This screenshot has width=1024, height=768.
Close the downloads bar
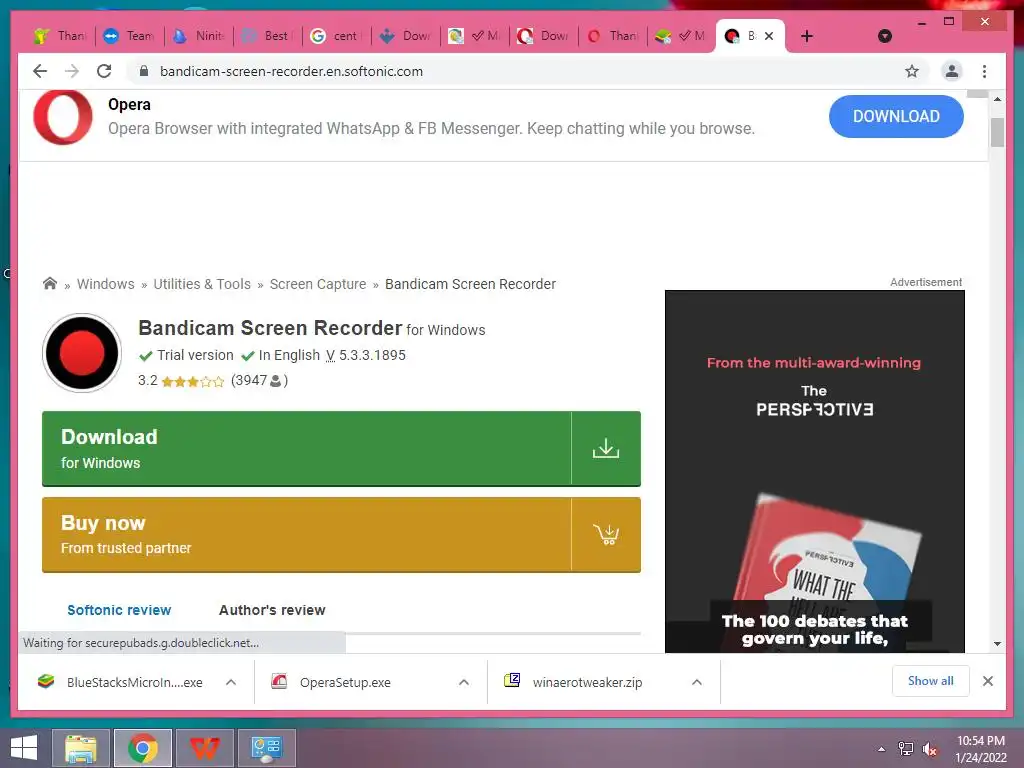click(x=987, y=681)
